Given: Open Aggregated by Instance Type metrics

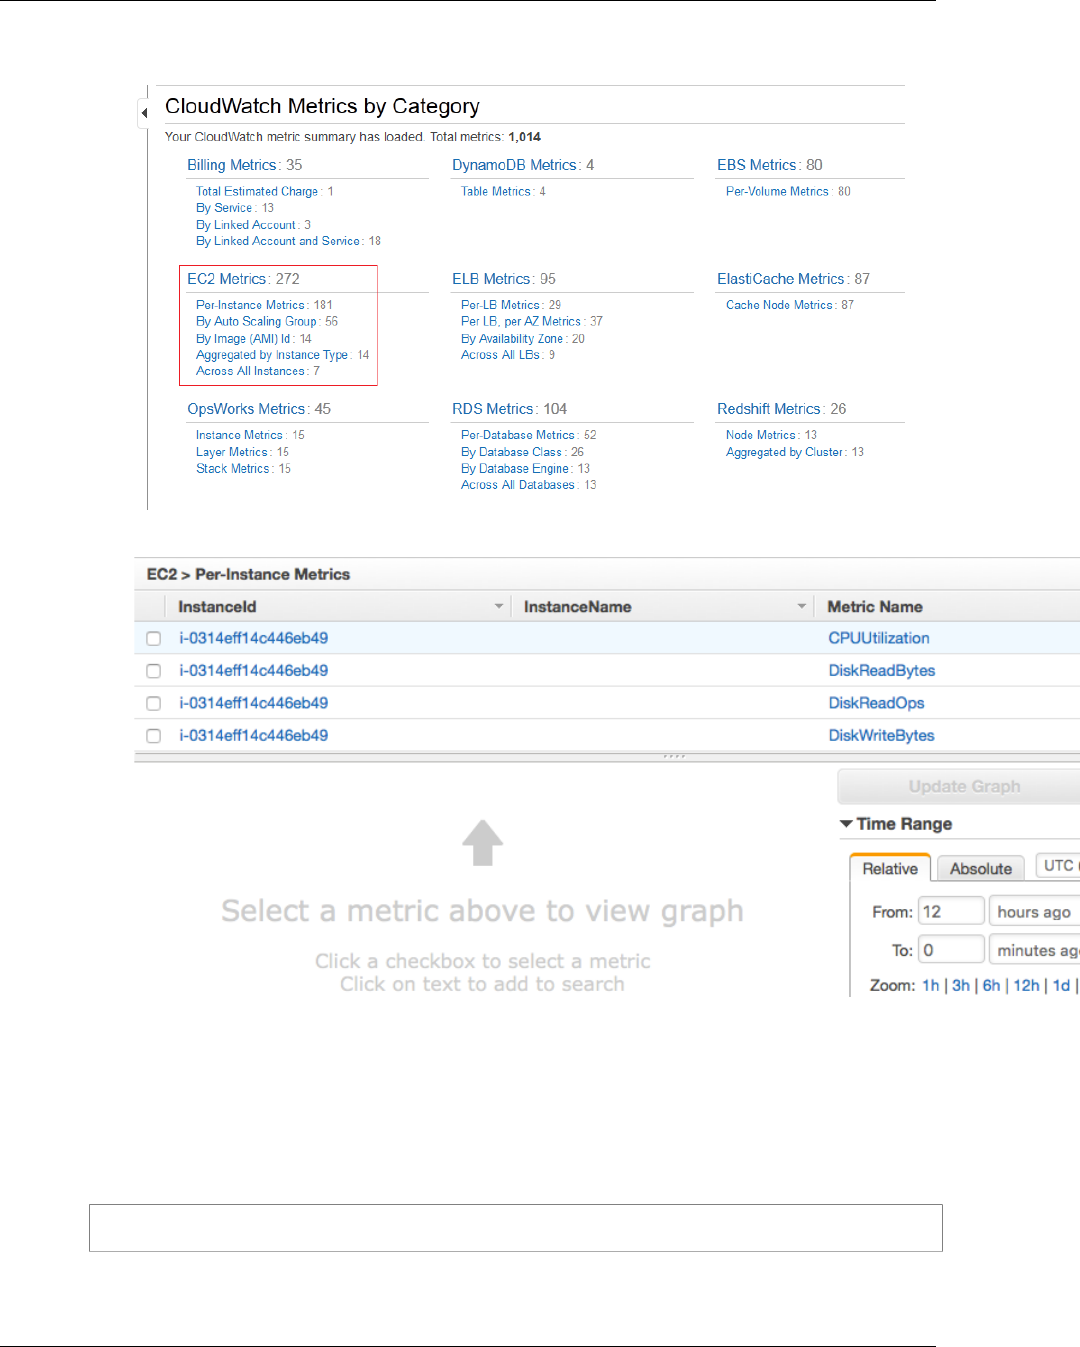Looking at the screenshot, I should [x=272, y=355].
